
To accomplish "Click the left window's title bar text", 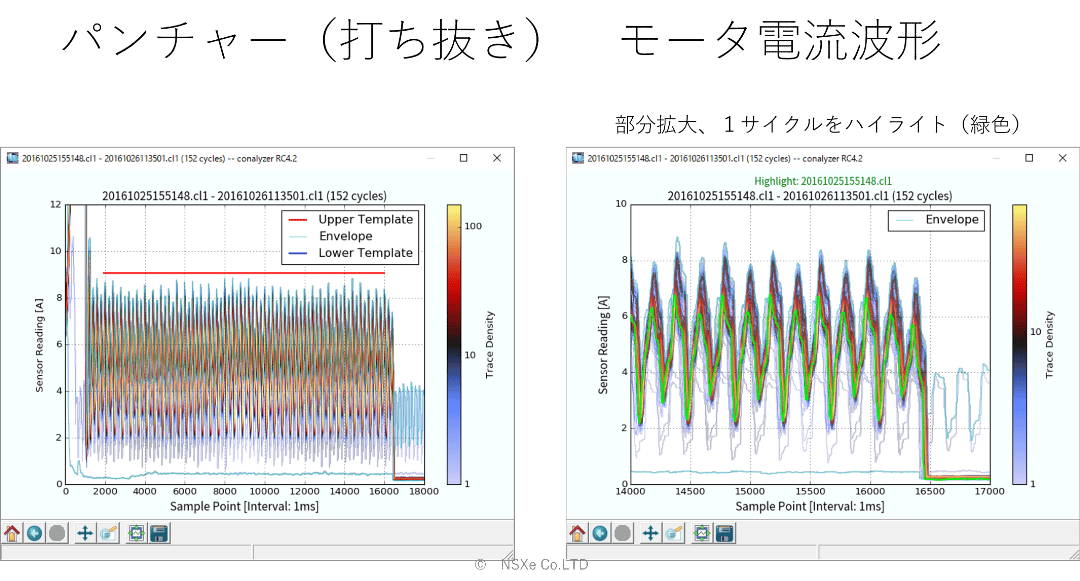I will point(159,158).
